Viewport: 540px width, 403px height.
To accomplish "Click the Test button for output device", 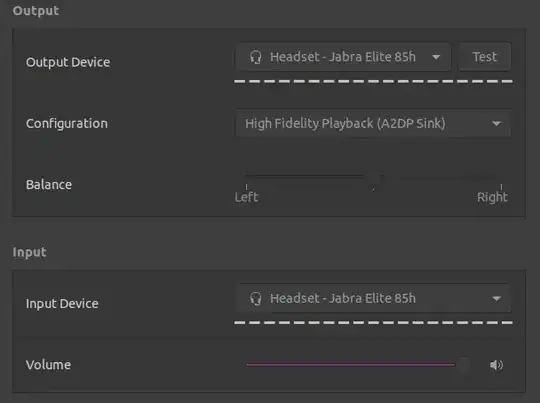I will tap(485, 57).
